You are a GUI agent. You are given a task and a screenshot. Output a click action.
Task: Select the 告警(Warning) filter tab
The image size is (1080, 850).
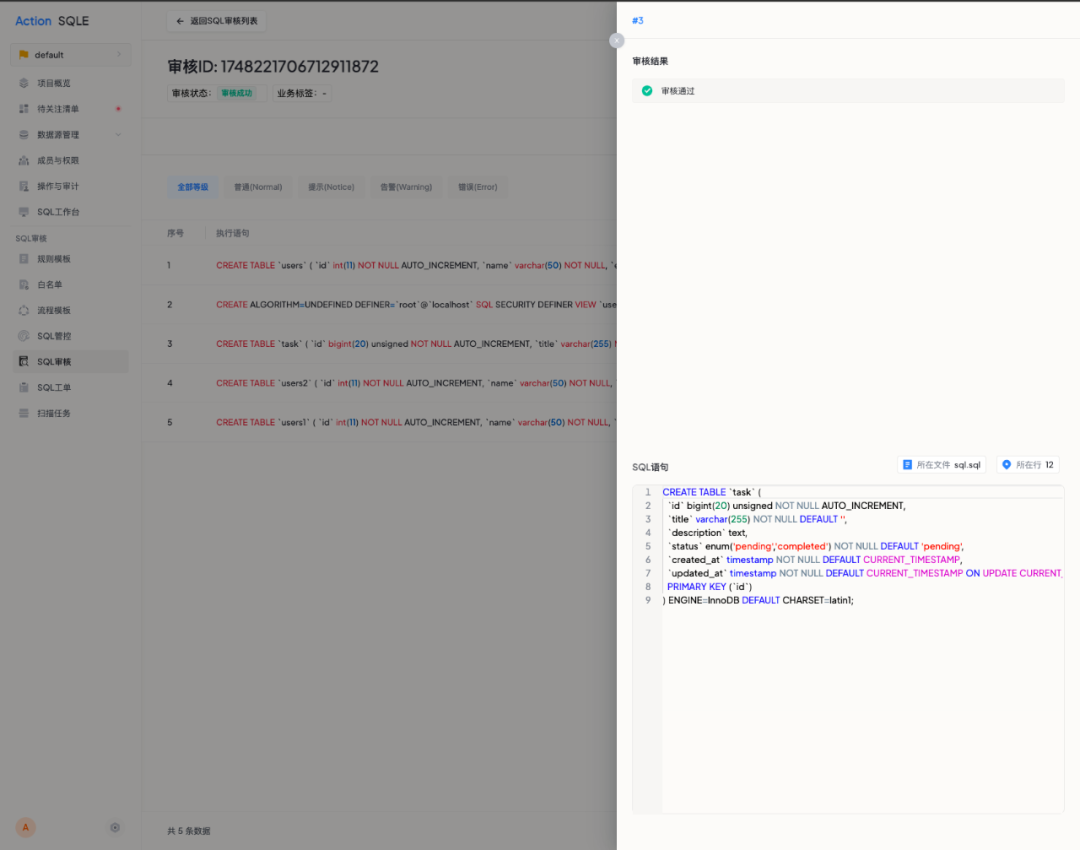pos(406,187)
